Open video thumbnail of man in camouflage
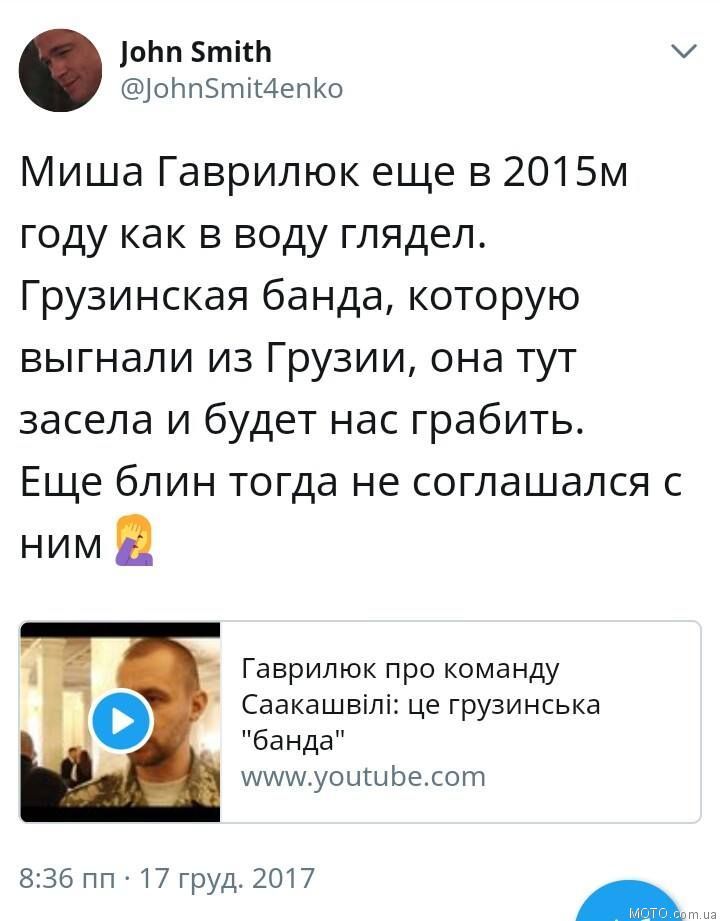720x921 pixels. pyautogui.click(x=120, y=722)
